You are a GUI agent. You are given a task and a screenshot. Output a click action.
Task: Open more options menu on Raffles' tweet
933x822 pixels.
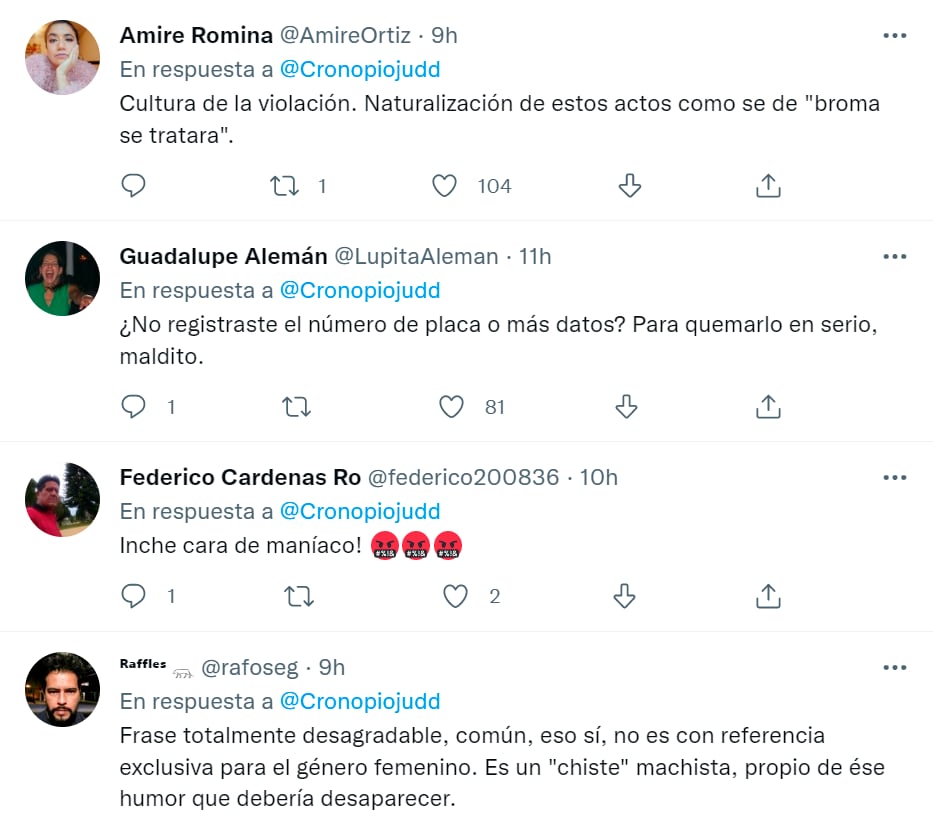point(894,667)
